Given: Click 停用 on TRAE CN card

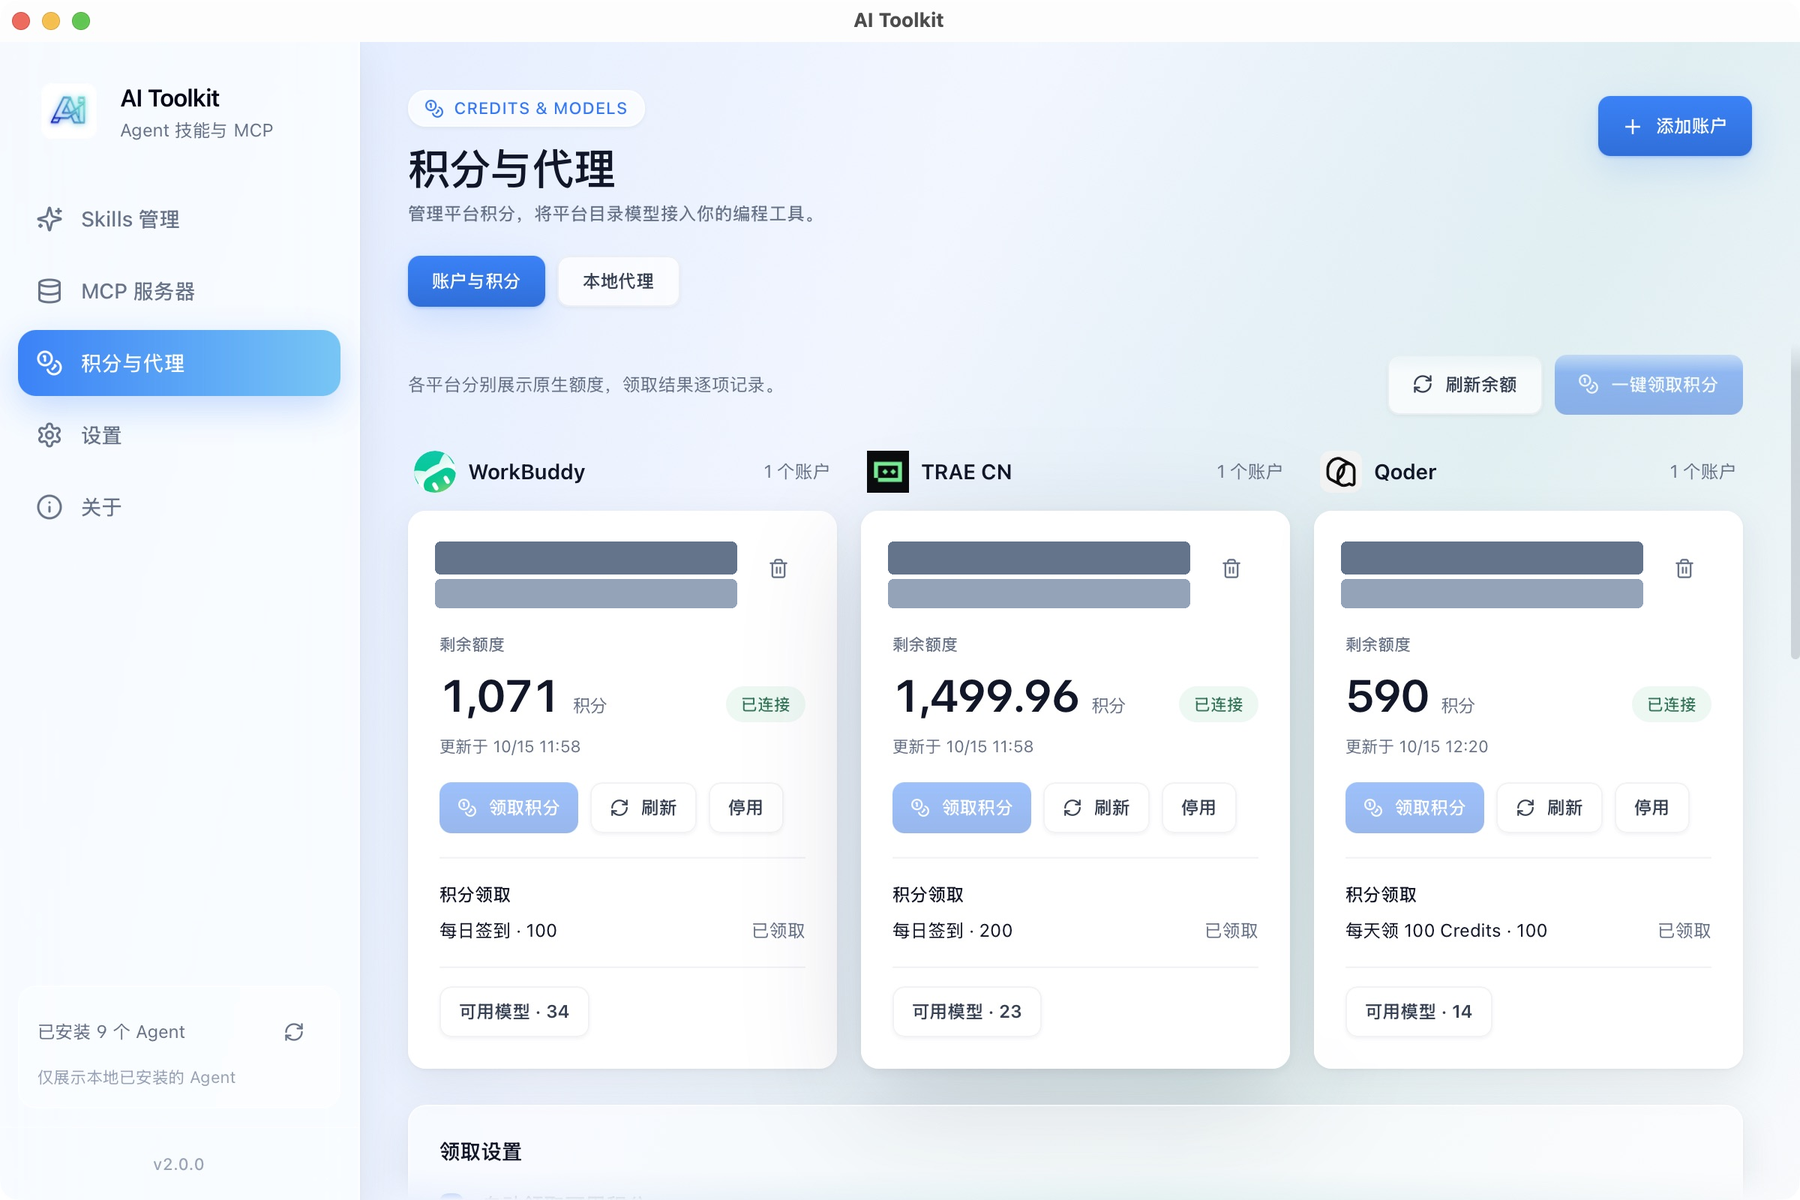Looking at the screenshot, I should (x=1199, y=808).
